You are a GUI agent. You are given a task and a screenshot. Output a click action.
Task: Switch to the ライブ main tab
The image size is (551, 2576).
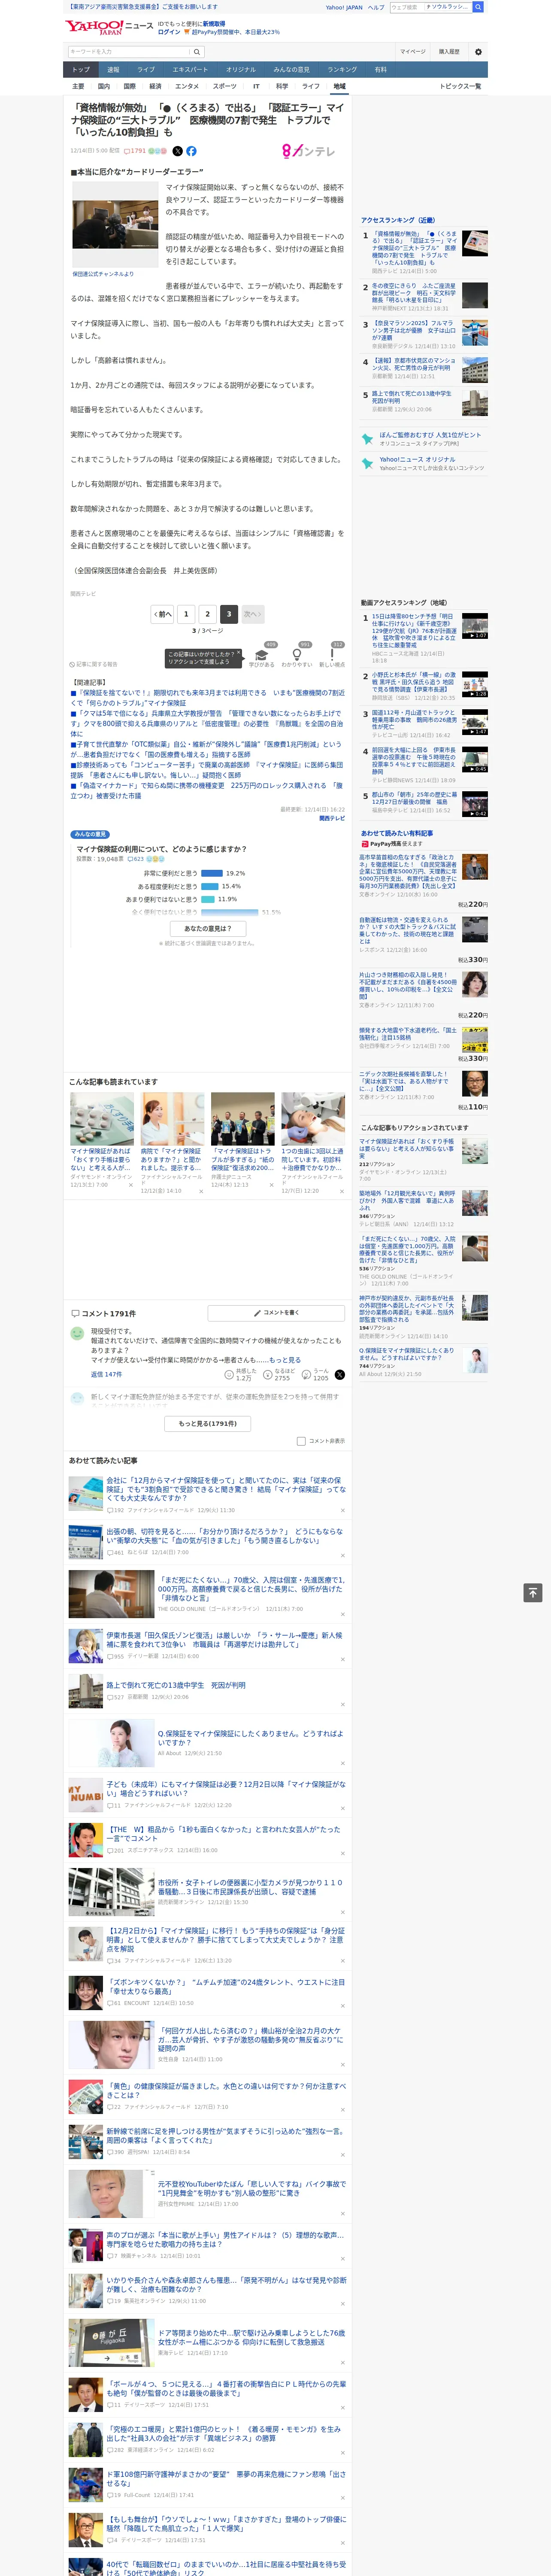click(146, 70)
